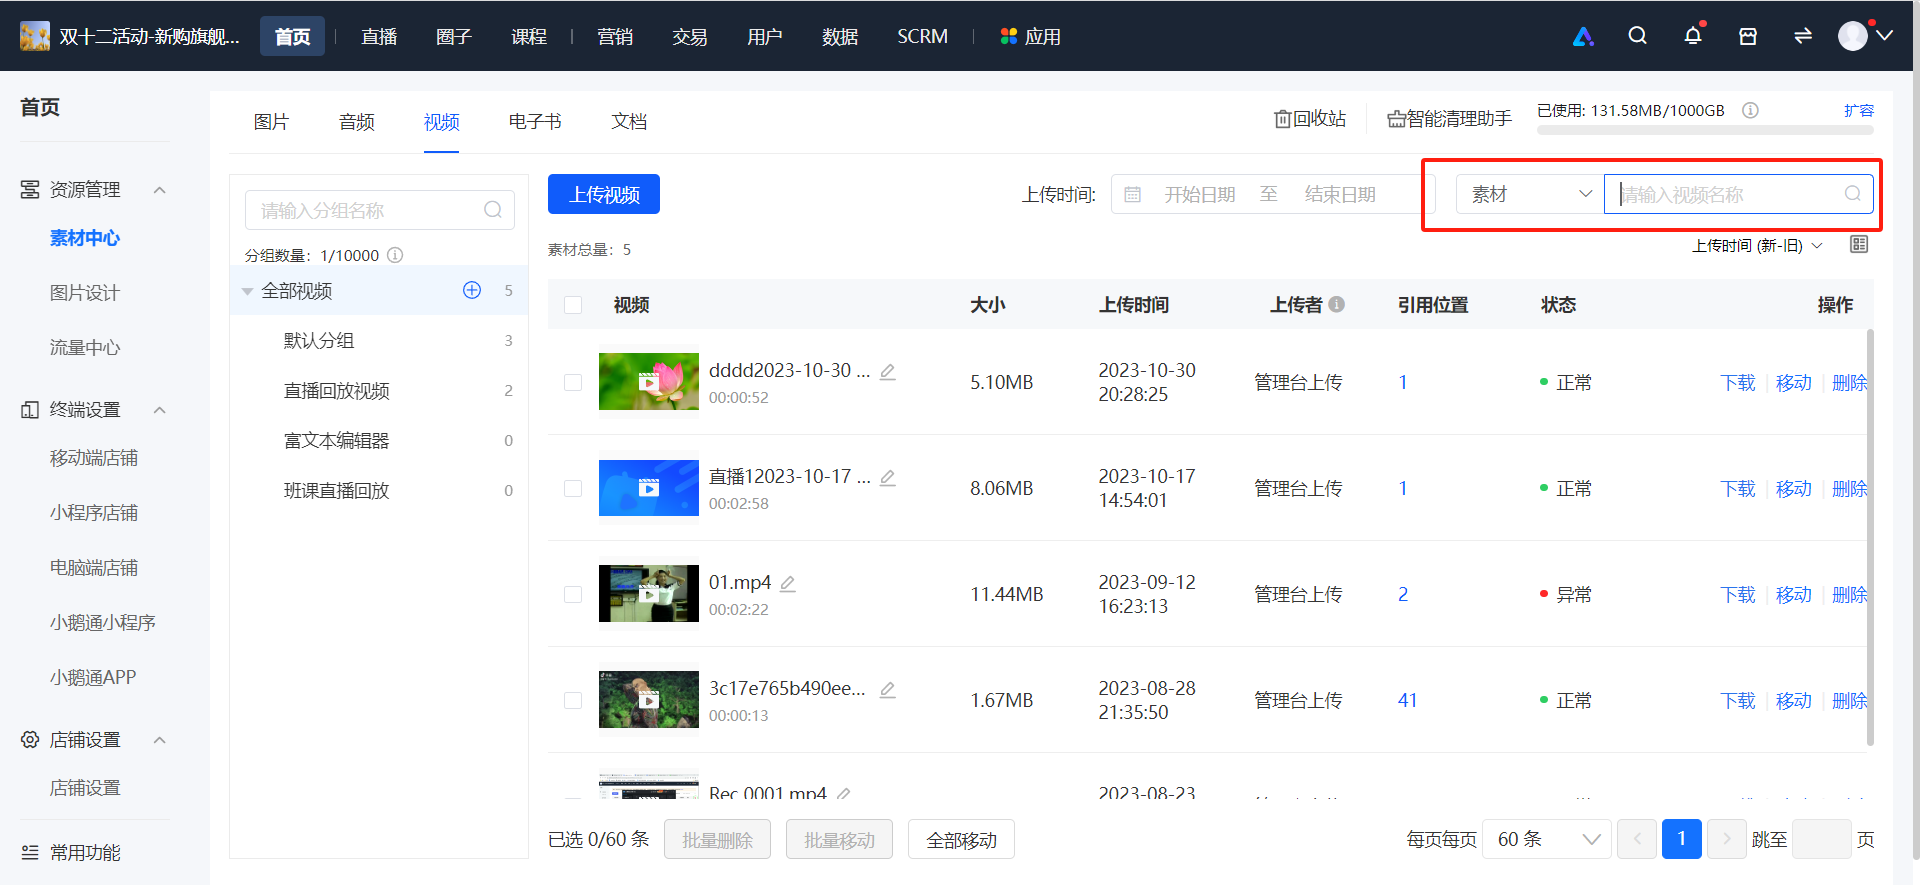
Task: Click the shop bag icon in header
Action: 1748,36
